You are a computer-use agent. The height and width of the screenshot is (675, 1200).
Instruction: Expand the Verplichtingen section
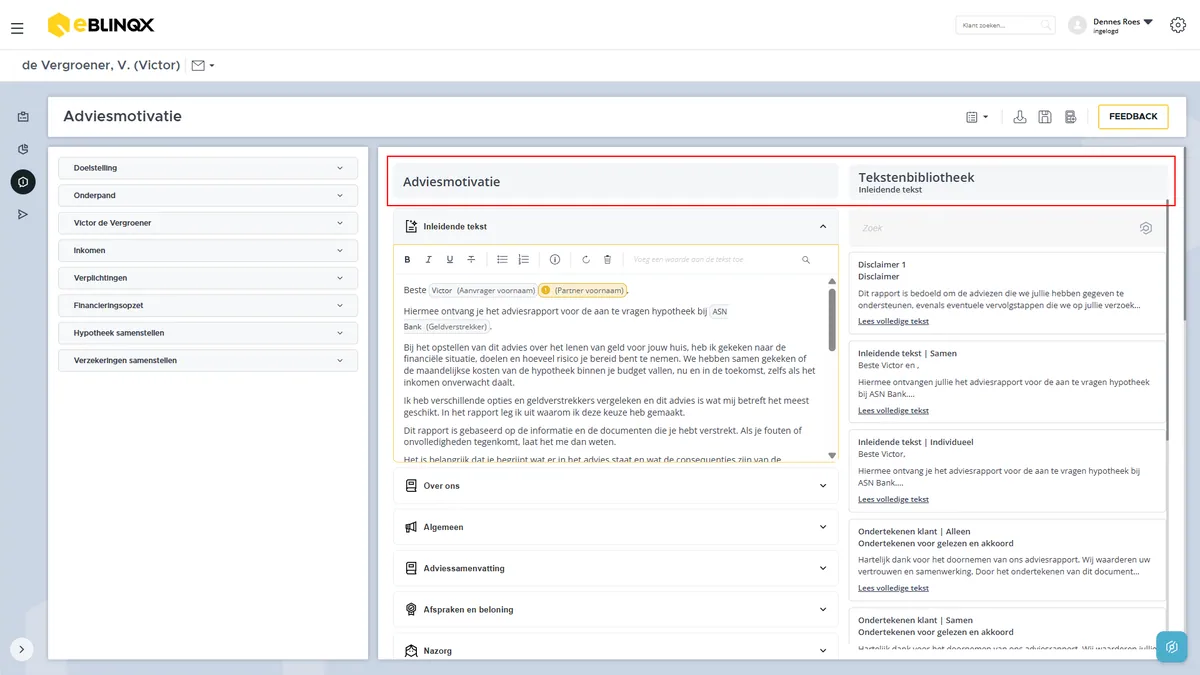pos(208,277)
